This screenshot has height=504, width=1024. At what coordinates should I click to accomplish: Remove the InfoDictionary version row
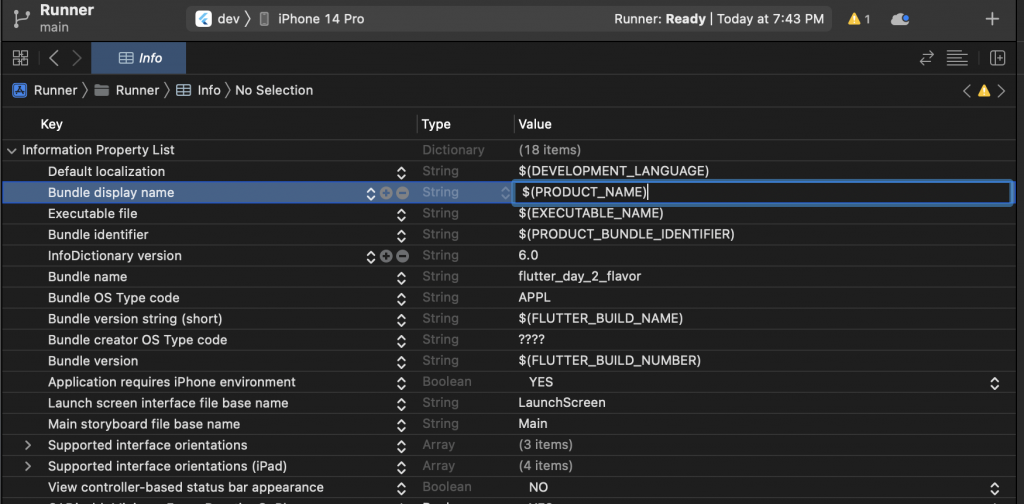pyautogui.click(x=402, y=257)
